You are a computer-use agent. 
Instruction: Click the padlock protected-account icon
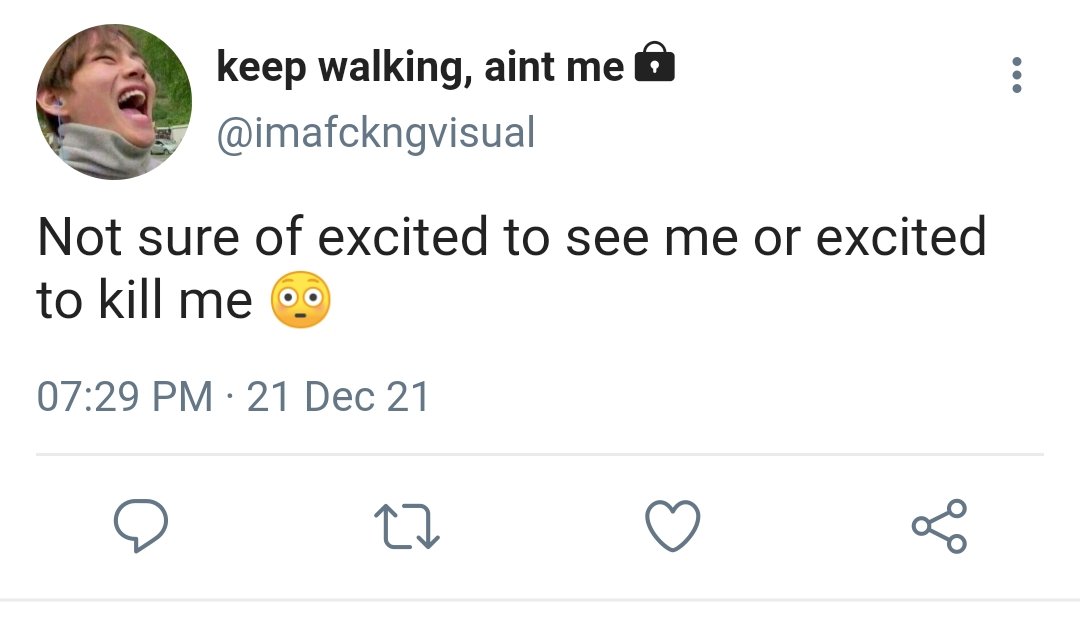point(654,62)
